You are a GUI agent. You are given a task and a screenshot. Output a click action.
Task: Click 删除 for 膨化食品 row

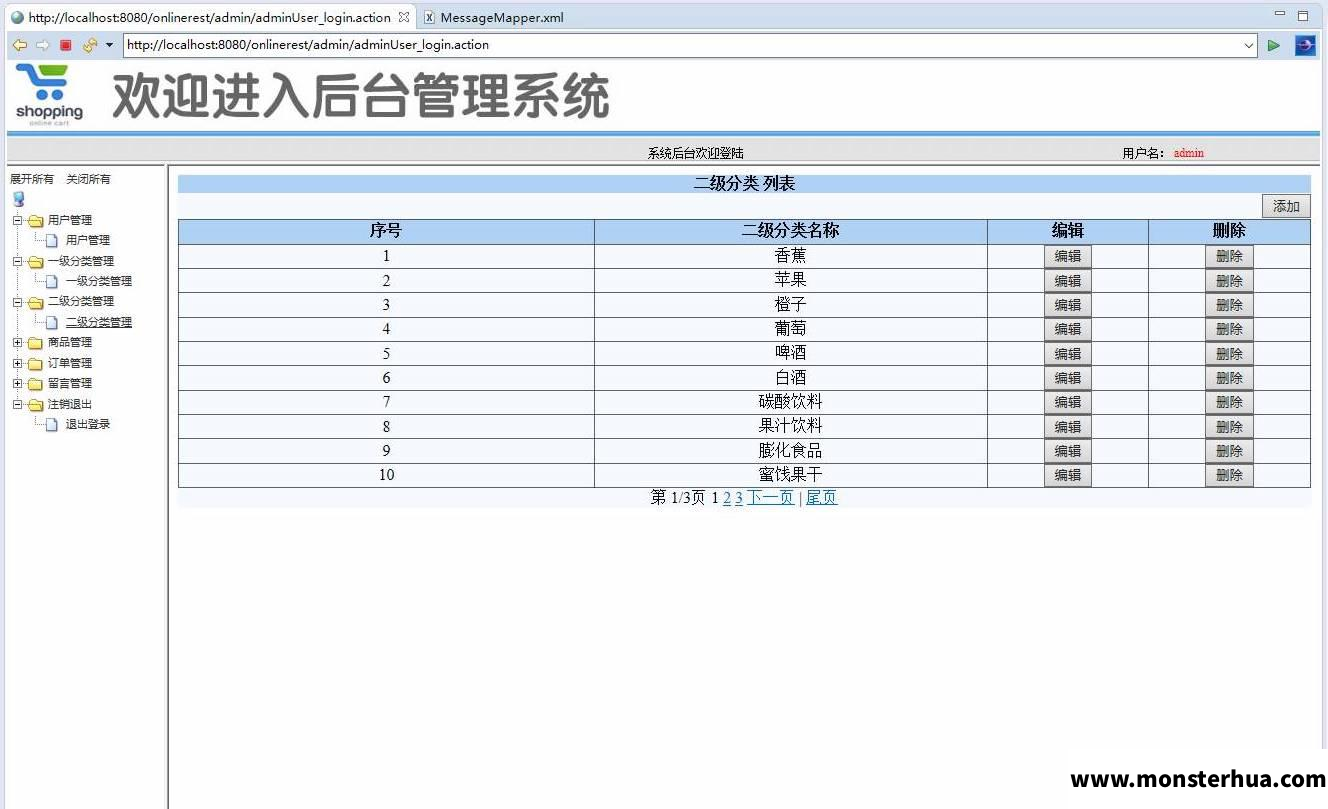click(1229, 451)
